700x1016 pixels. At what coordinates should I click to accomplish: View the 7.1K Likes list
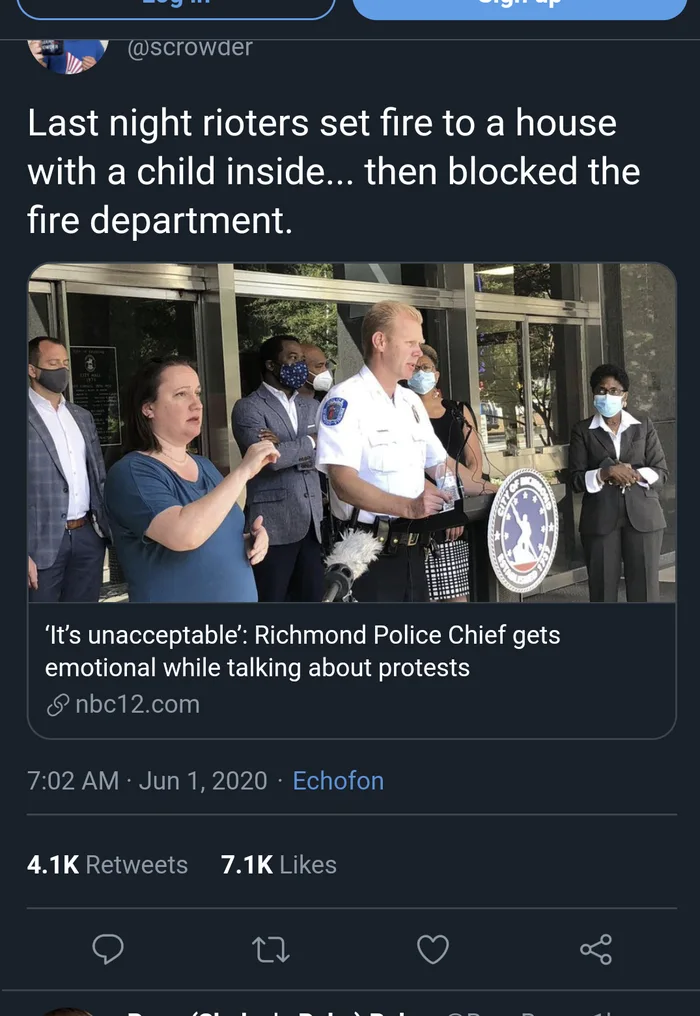pos(278,864)
